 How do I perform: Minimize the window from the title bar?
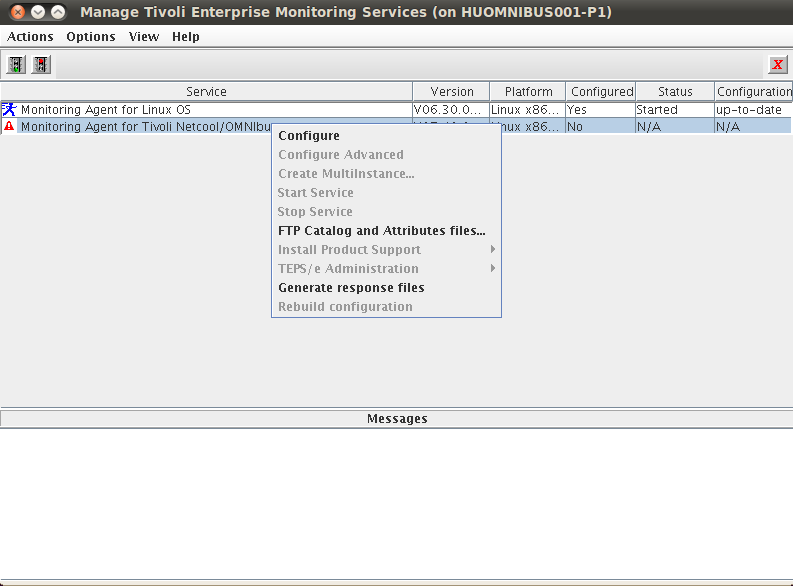tap(38, 12)
